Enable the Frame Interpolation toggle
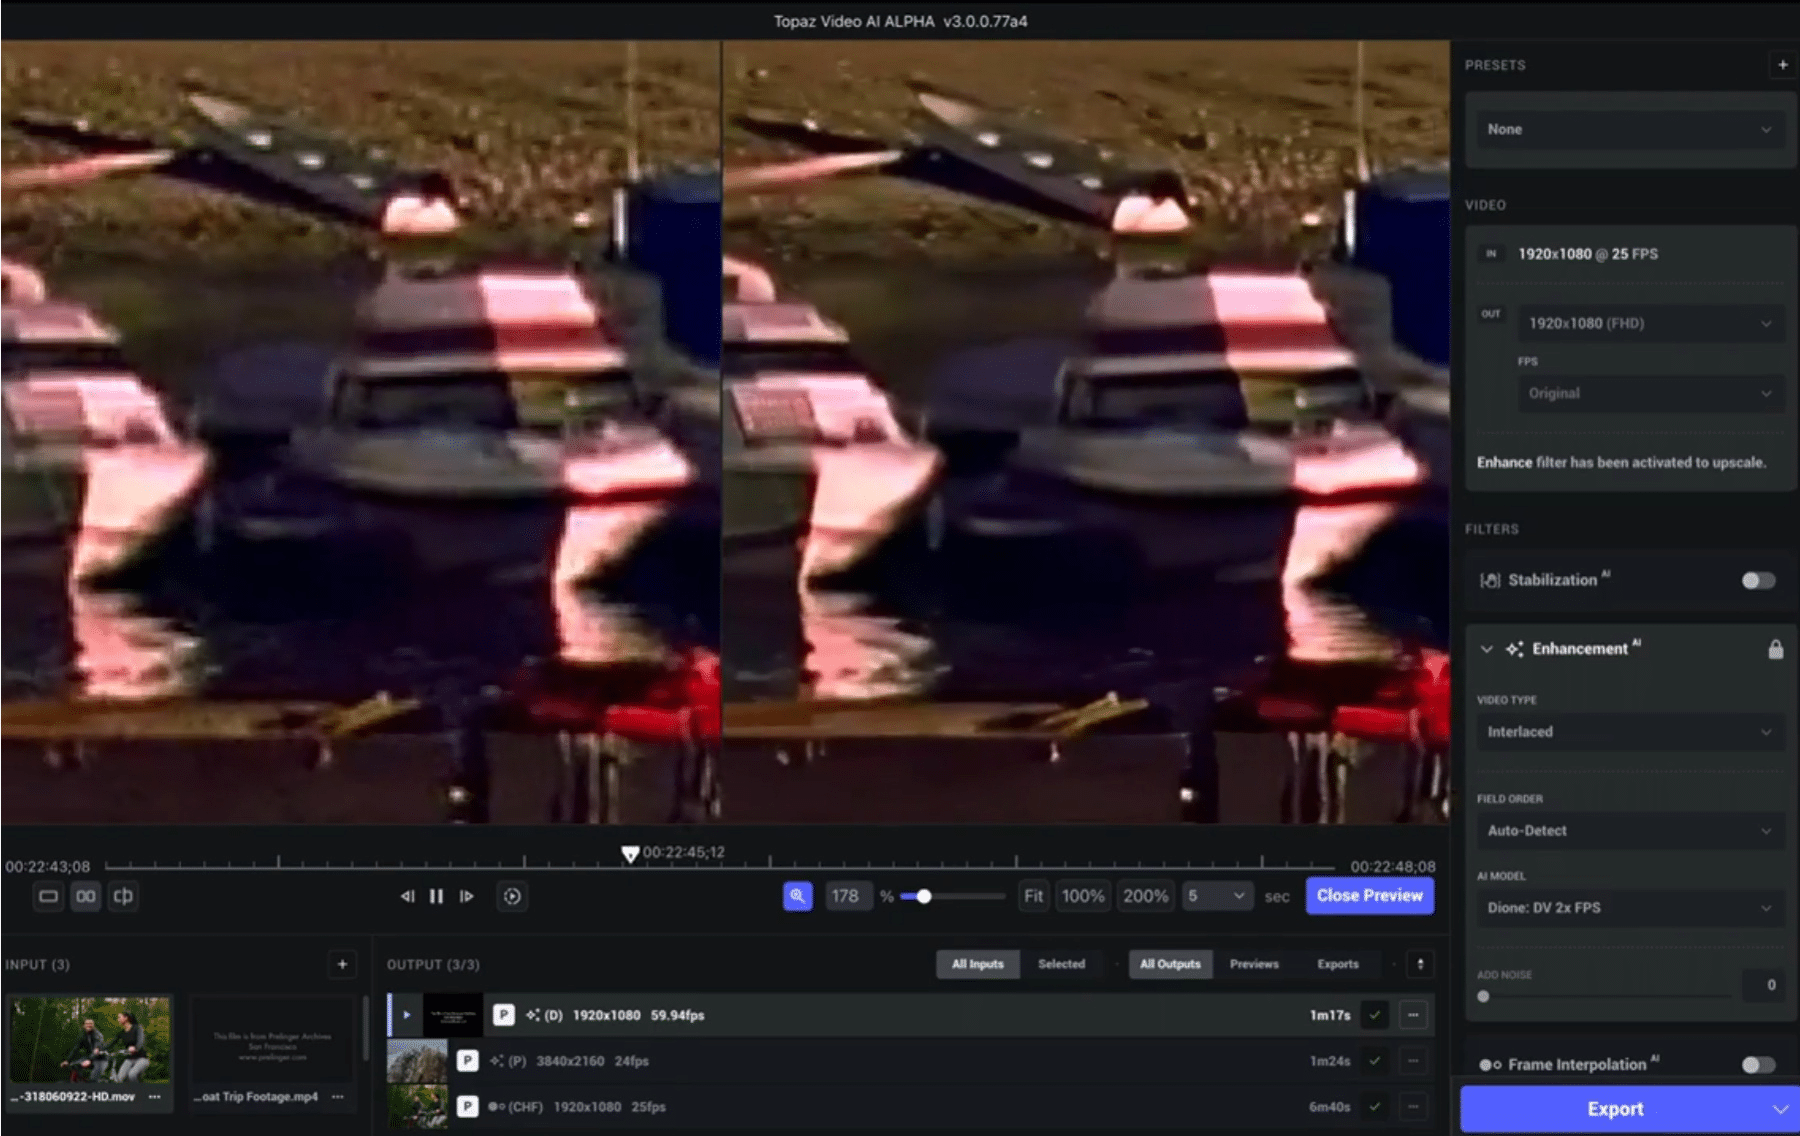Image resolution: width=1800 pixels, height=1136 pixels. [1758, 1065]
